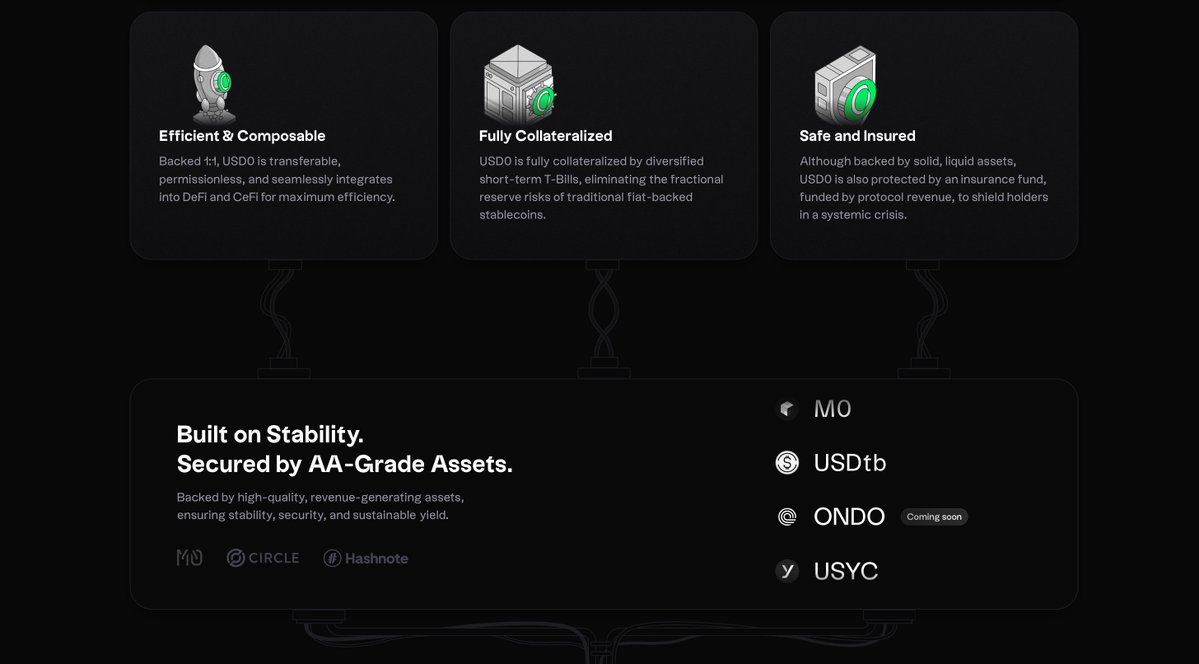Click the Efficient & Composable heading
Image resolution: width=1199 pixels, height=664 pixels.
point(242,135)
